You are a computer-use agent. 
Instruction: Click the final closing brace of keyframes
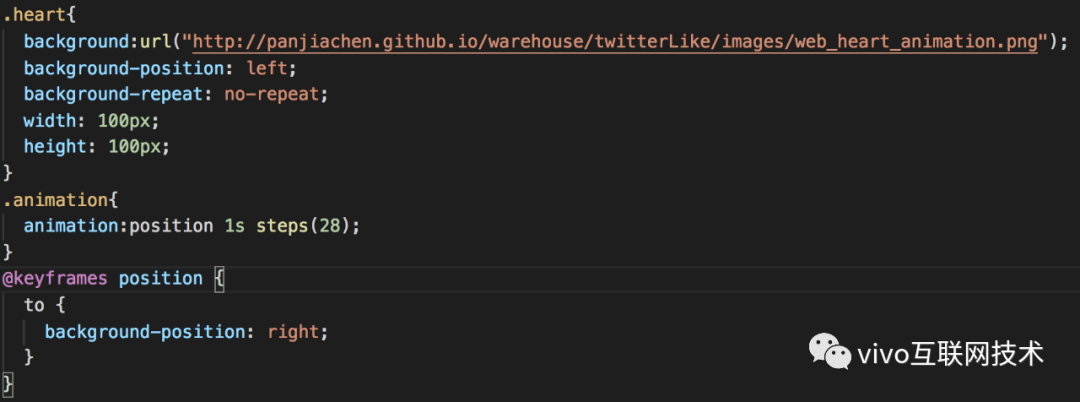[9, 383]
